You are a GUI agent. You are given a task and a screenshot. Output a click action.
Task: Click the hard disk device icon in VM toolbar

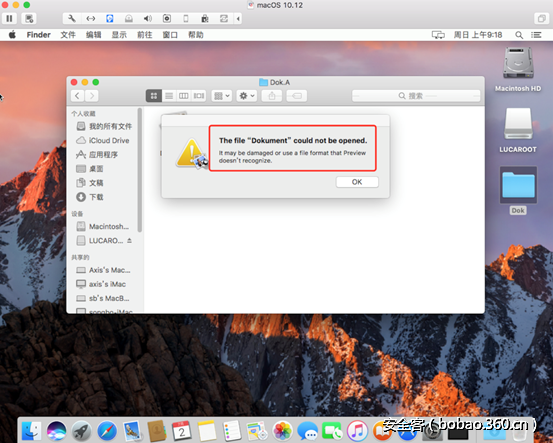point(129,18)
